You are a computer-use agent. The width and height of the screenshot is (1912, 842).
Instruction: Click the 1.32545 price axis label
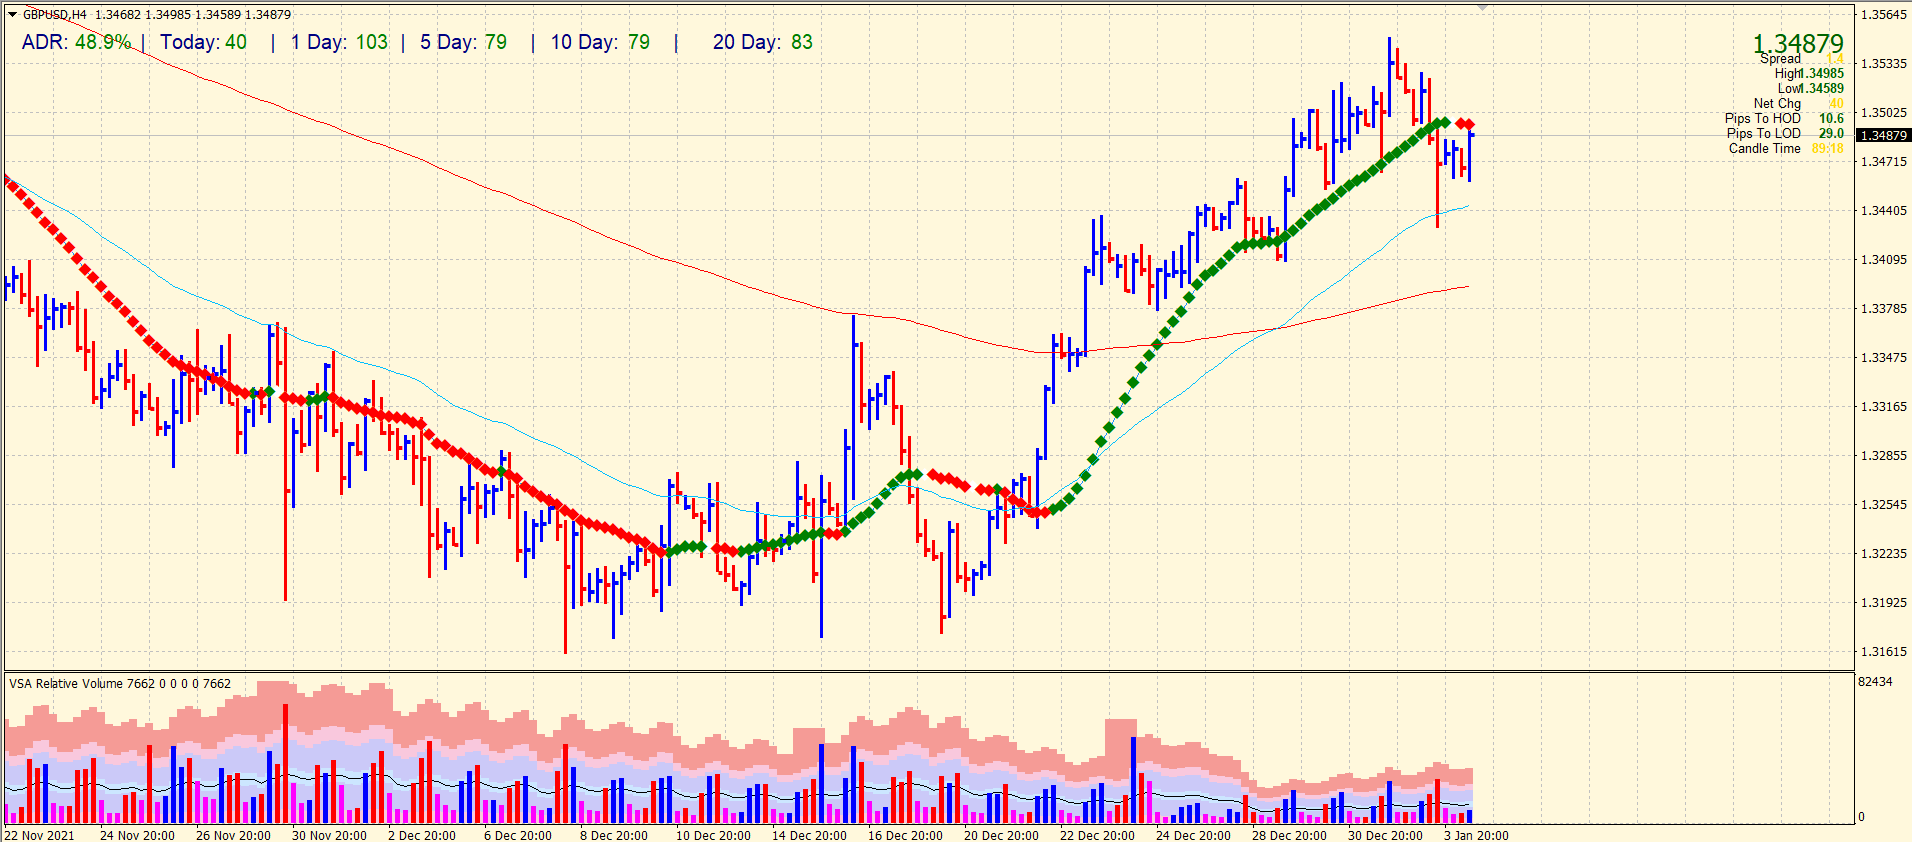pos(1884,505)
